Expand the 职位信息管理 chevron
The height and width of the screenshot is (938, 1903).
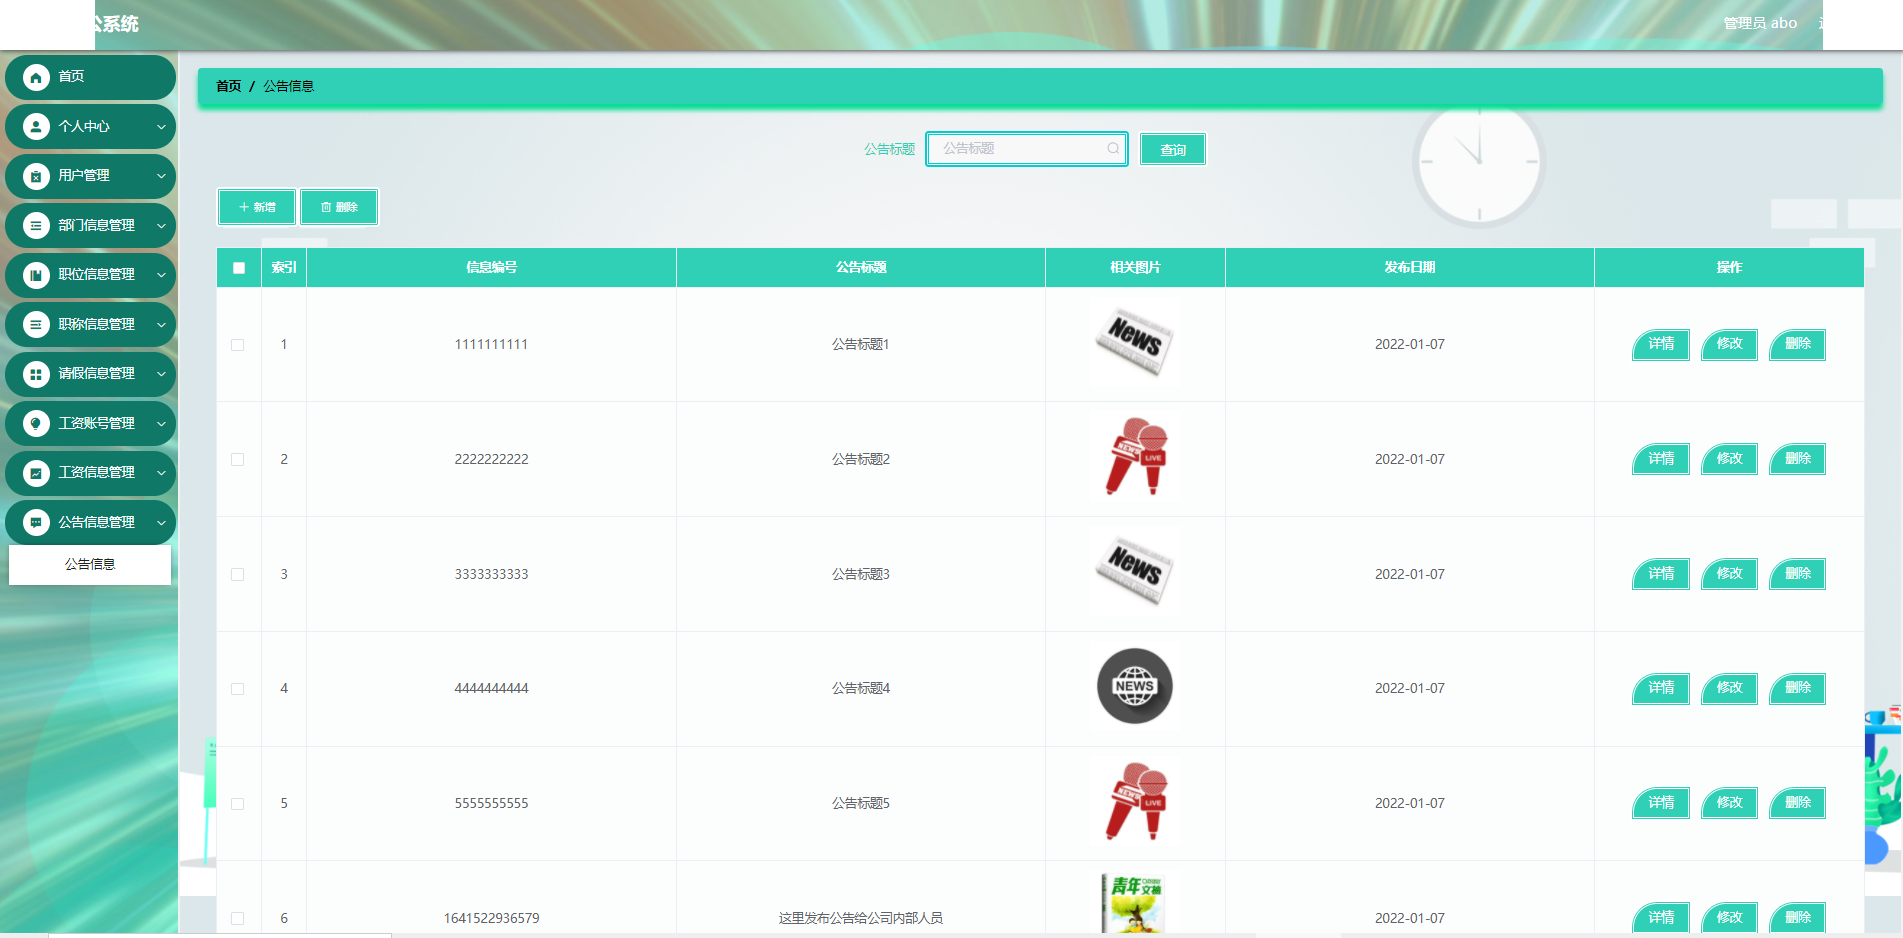click(x=161, y=275)
